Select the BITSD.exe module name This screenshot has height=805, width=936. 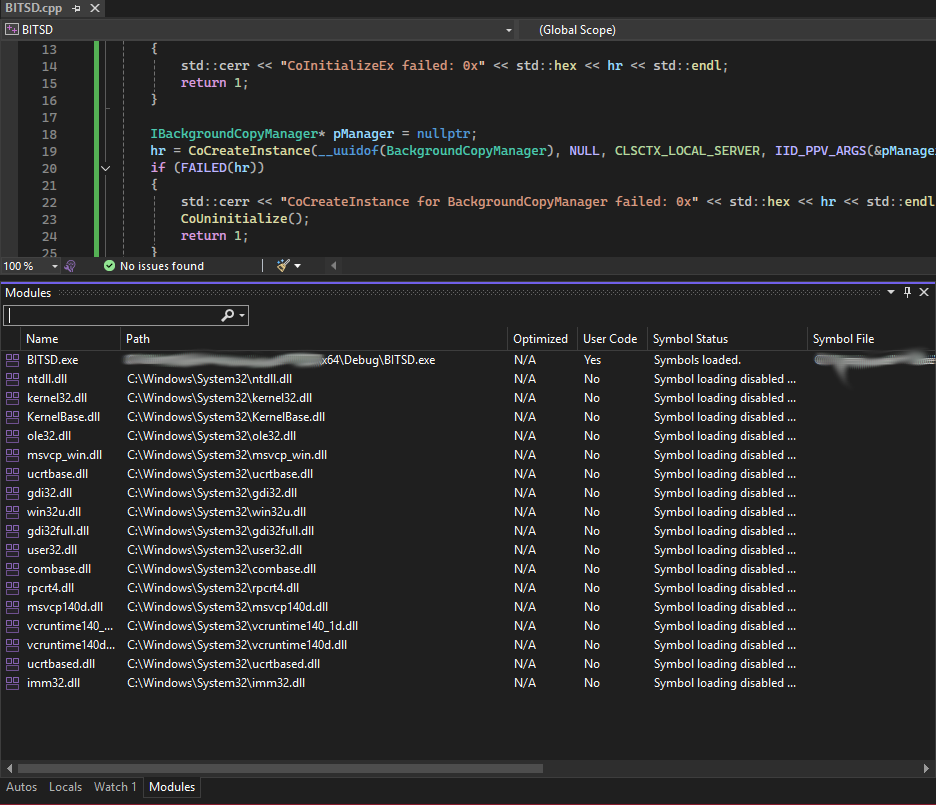pyautogui.click(x=53, y=360)
